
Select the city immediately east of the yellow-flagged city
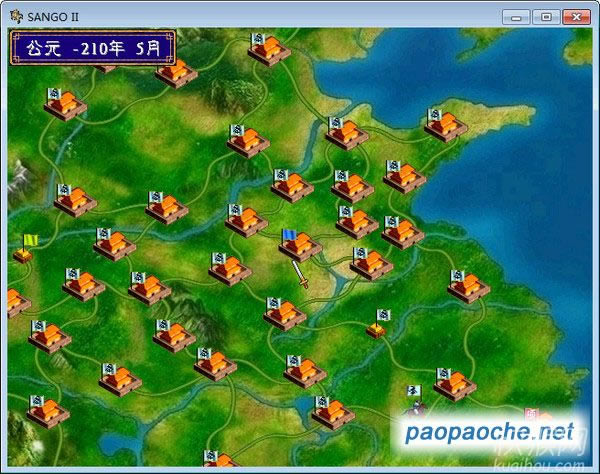(114, 243)
